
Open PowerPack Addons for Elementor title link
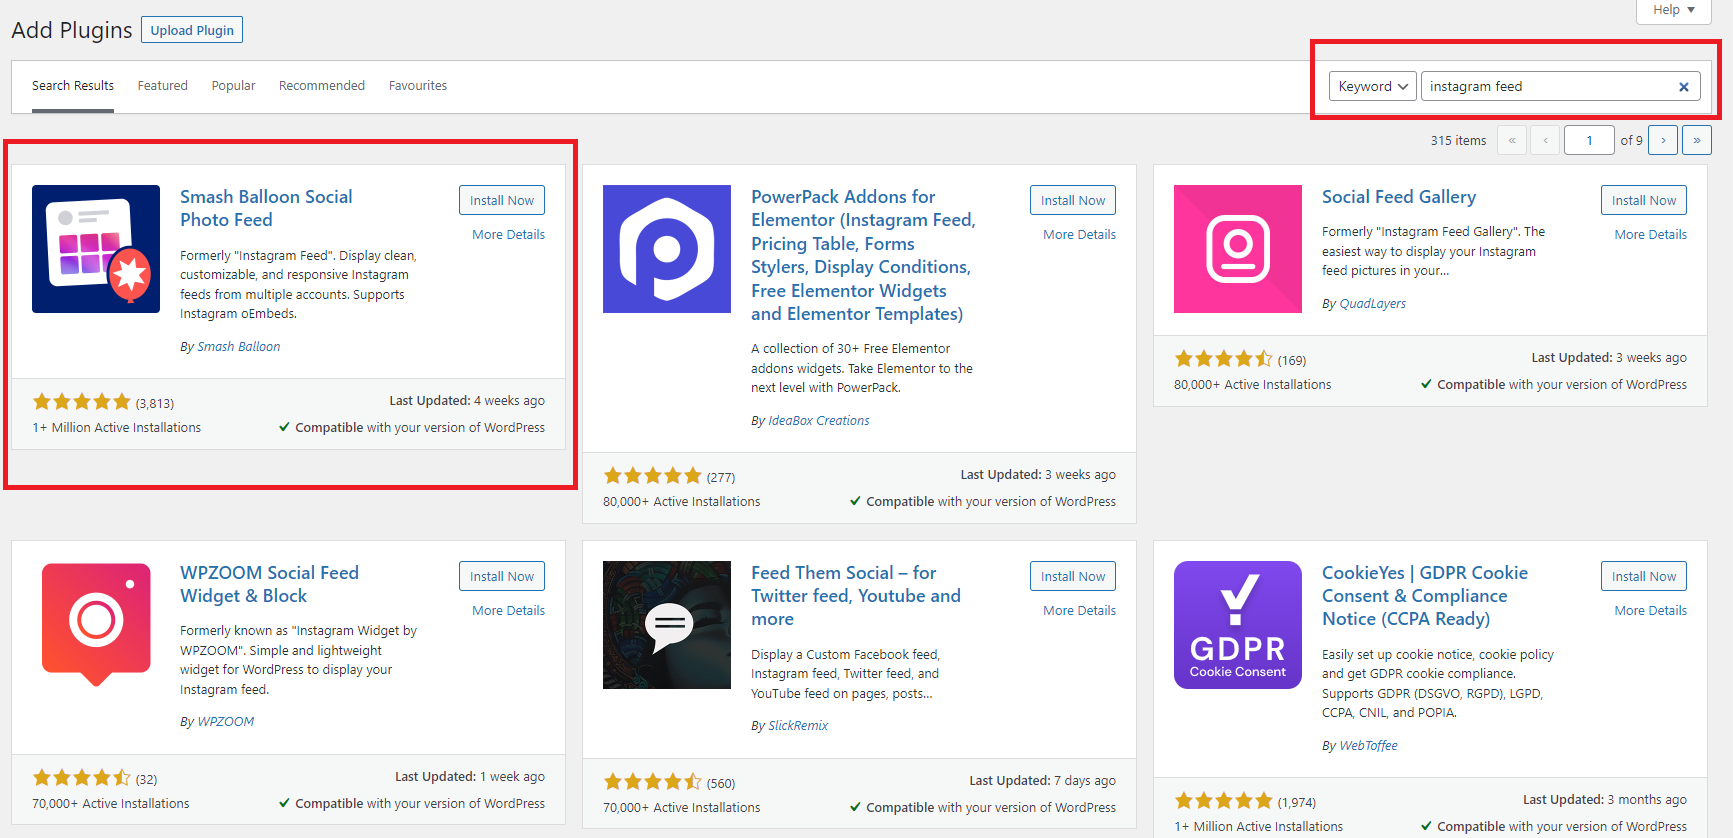tap(864, 255)
